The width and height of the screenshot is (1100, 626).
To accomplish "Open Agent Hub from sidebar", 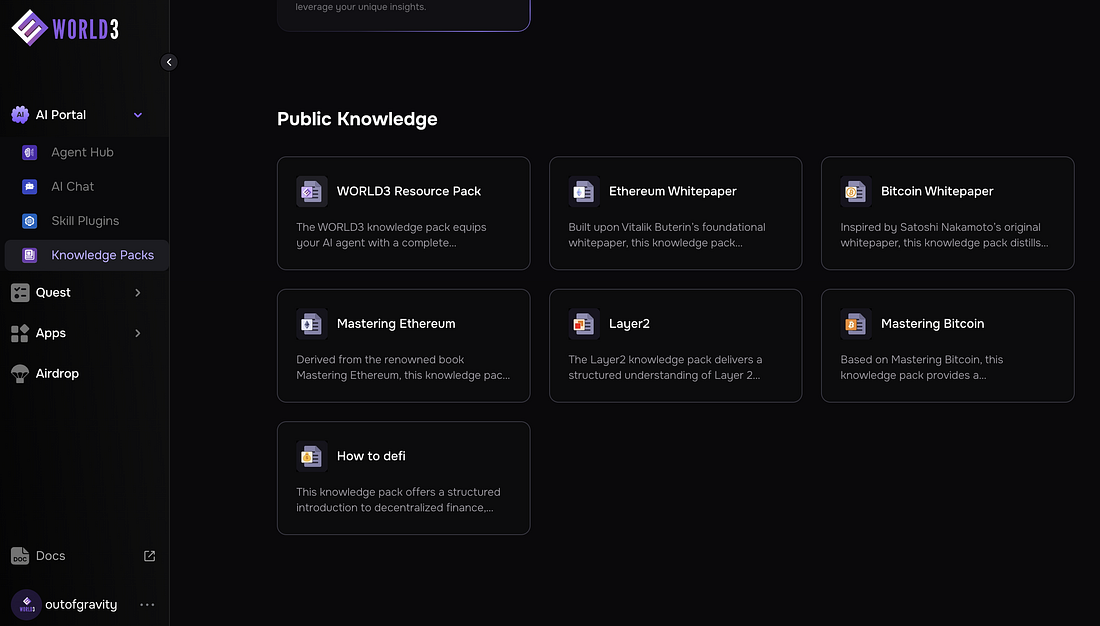I will point(82,152).
